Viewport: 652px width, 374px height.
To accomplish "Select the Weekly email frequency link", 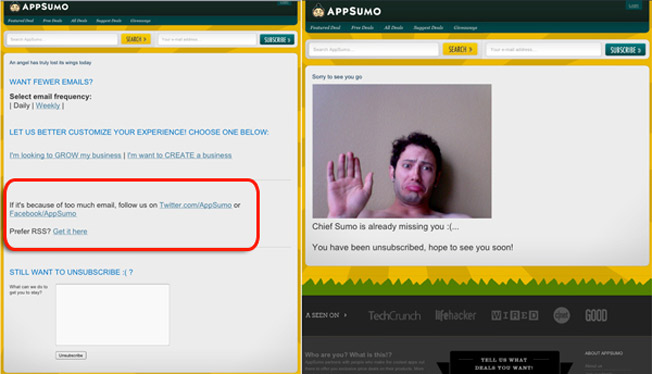I will tap(48, 106).
